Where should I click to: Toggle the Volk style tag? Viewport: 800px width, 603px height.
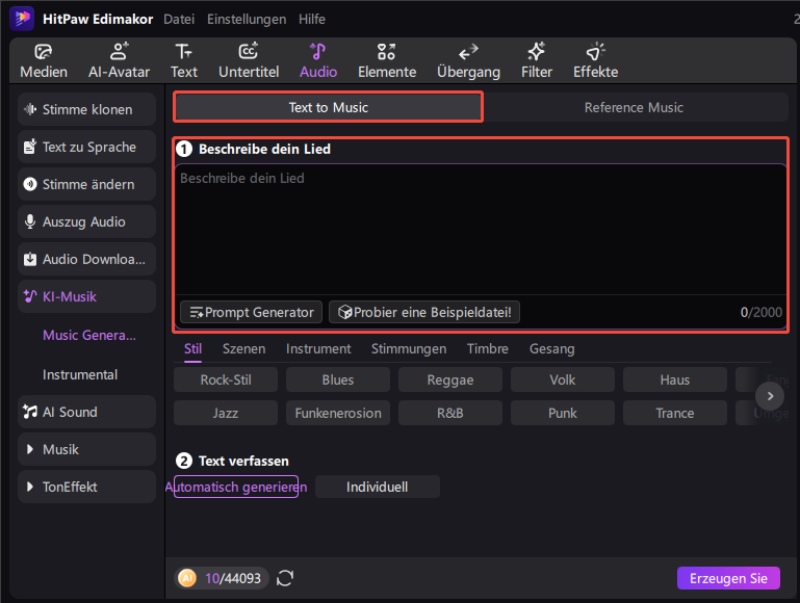click(562, 380)
